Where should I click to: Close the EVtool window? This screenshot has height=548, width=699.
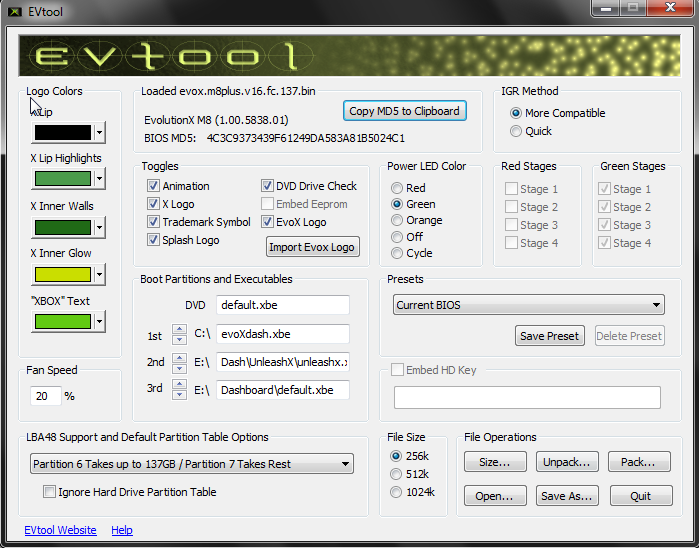pos(670,8)
